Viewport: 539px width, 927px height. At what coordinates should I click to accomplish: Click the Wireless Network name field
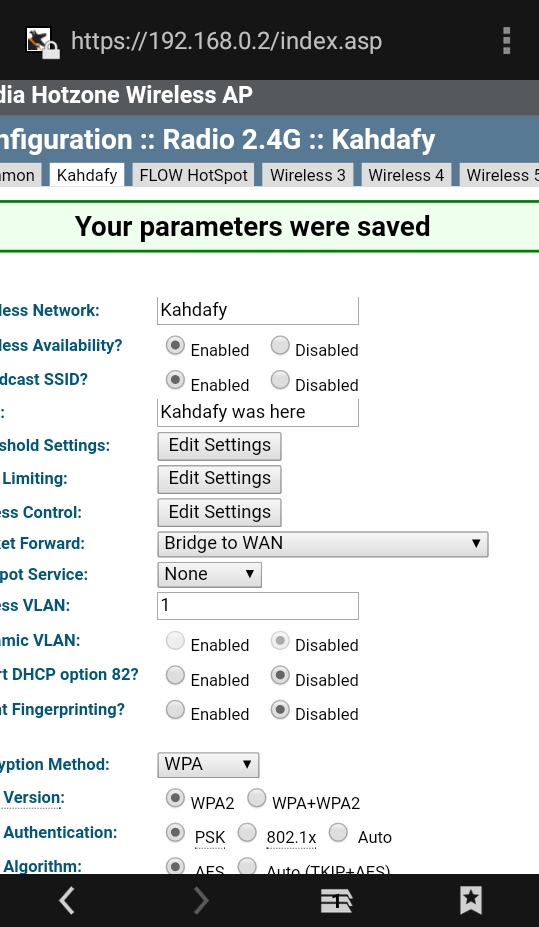click(x=258, y=310)
